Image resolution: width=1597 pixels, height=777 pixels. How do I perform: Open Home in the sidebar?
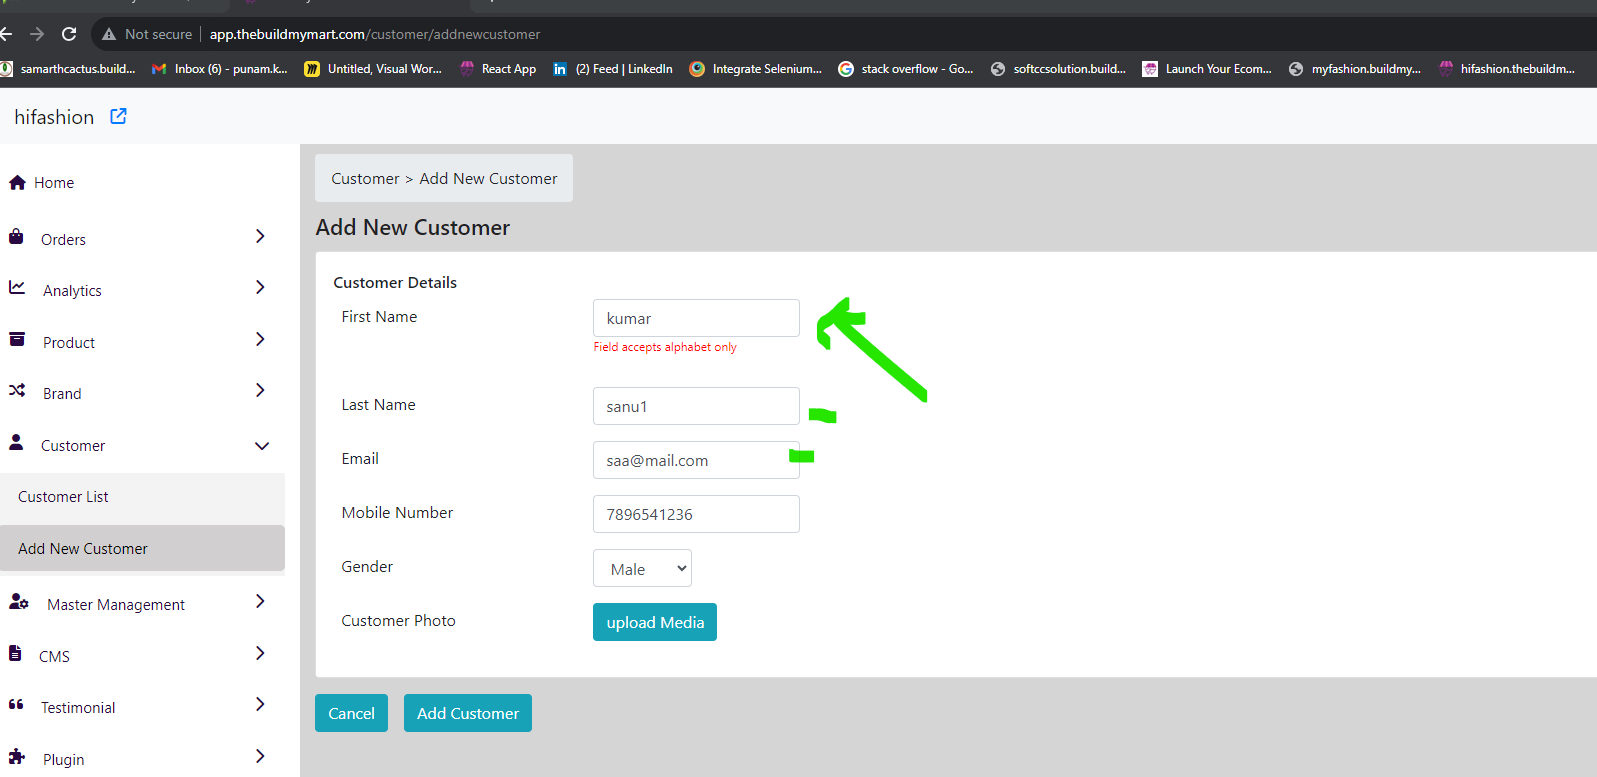pos(54,183)
